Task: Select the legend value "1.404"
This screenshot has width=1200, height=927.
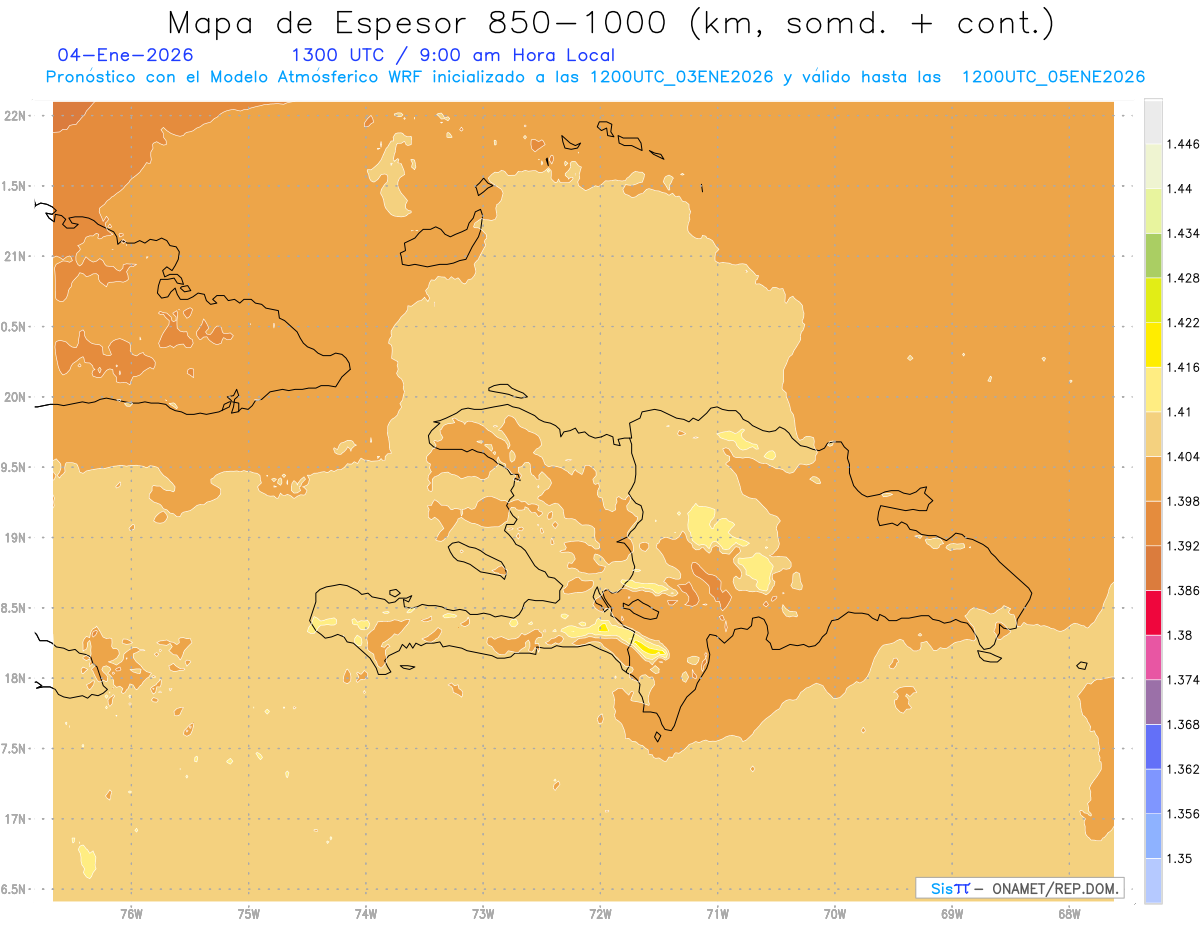Action: click(1182, 456)
